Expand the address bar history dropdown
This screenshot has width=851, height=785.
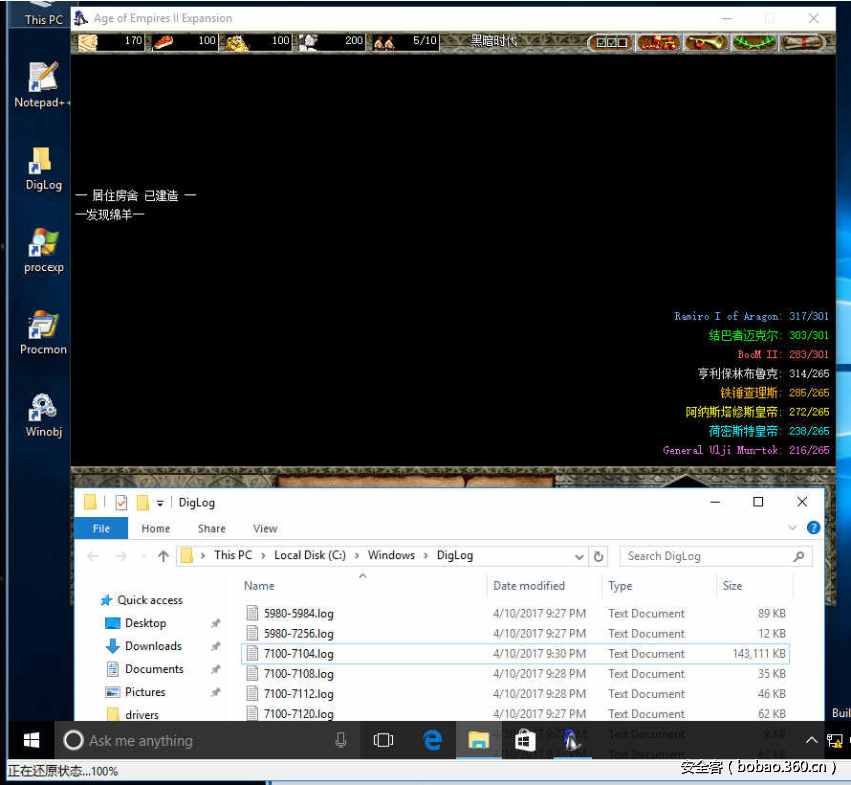tap(580, 556)
